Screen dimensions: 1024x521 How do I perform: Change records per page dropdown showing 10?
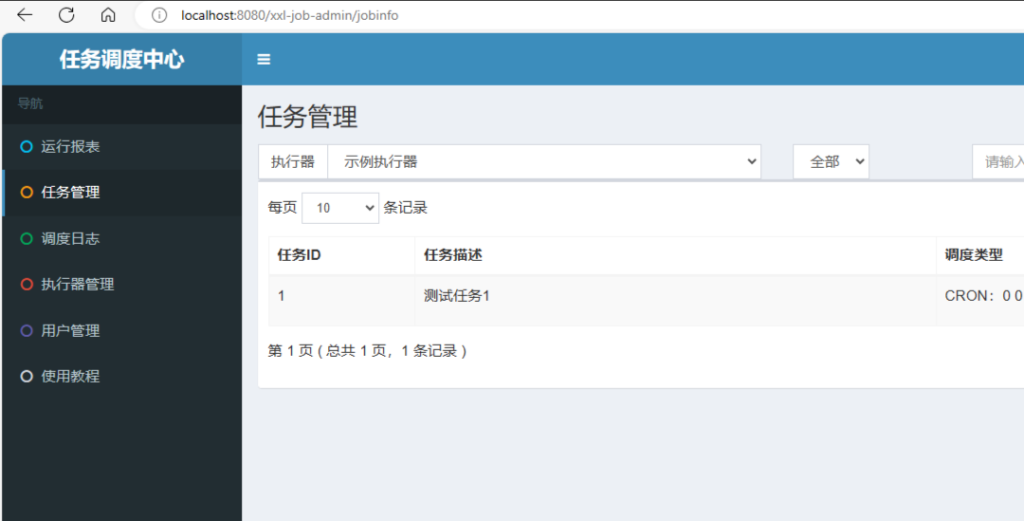coord(340,208)
